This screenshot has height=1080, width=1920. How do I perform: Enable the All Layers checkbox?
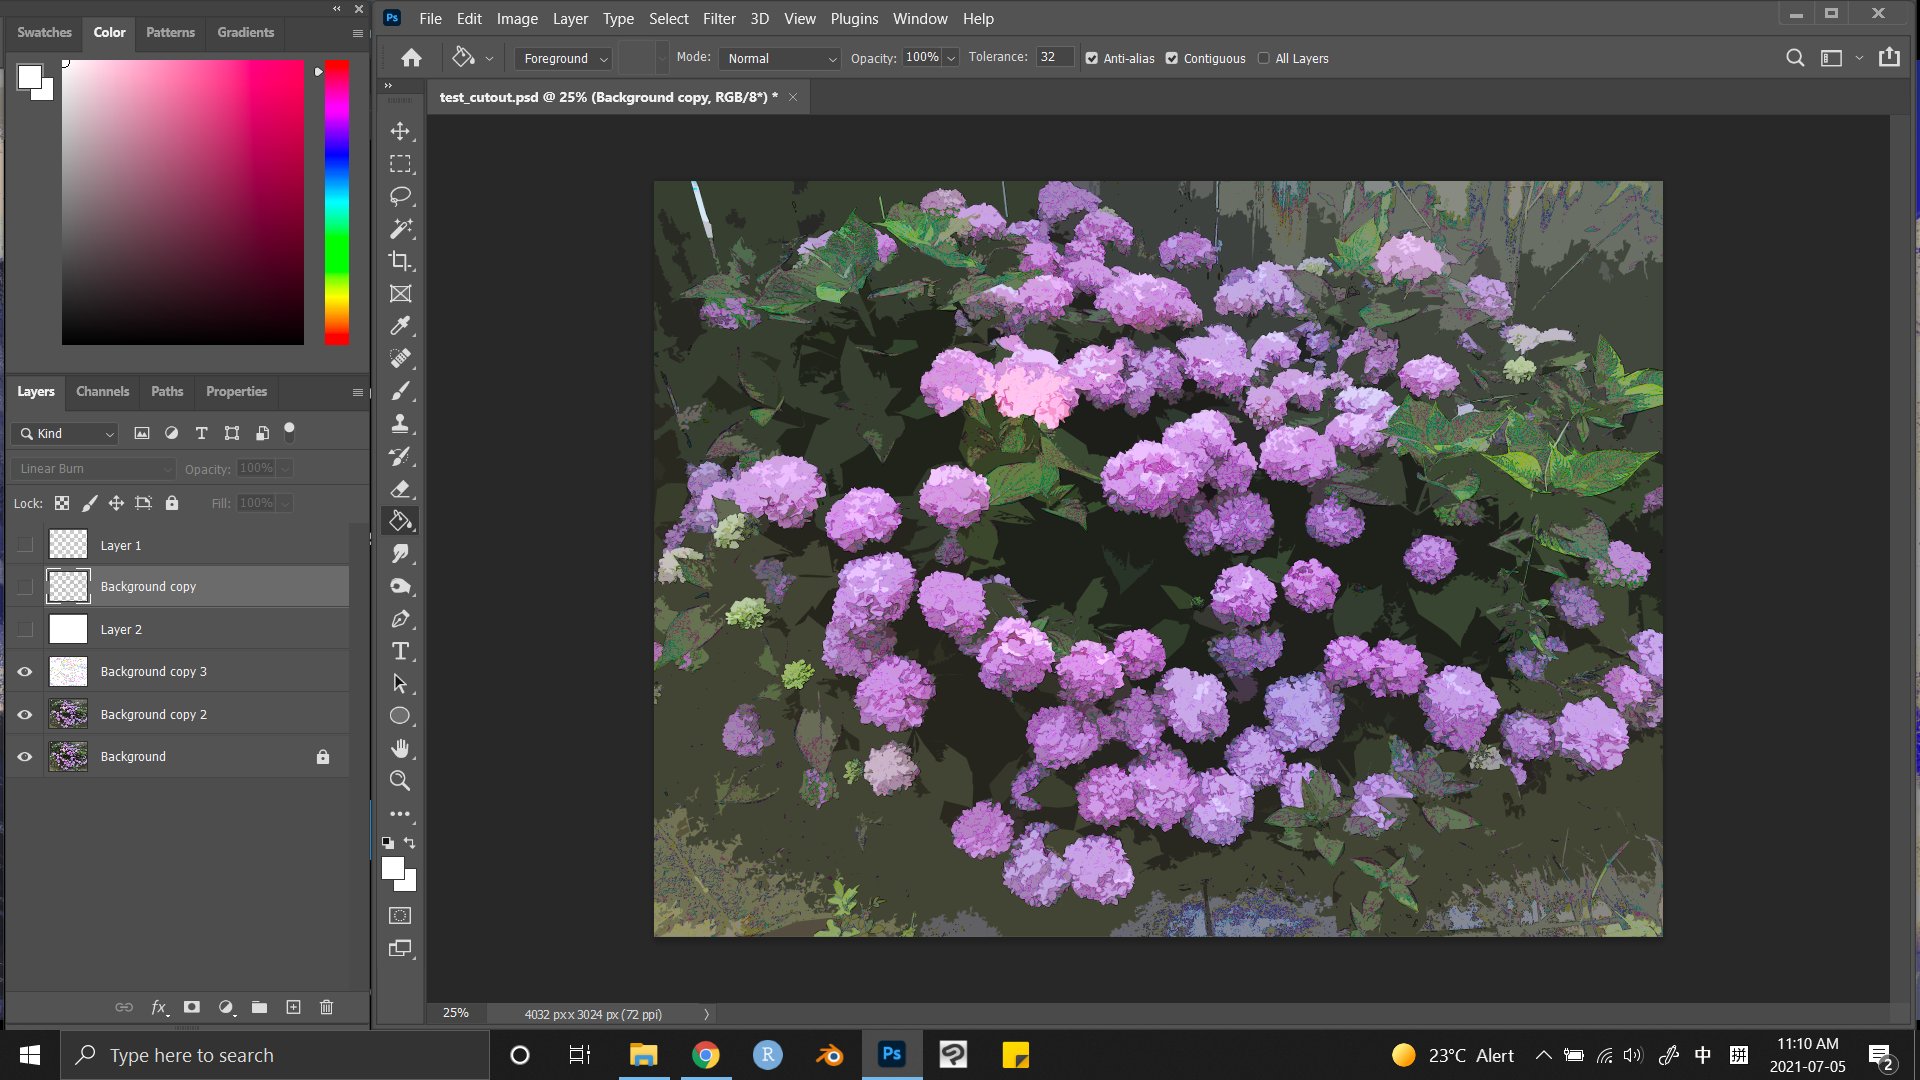(x=1264, y=58)
